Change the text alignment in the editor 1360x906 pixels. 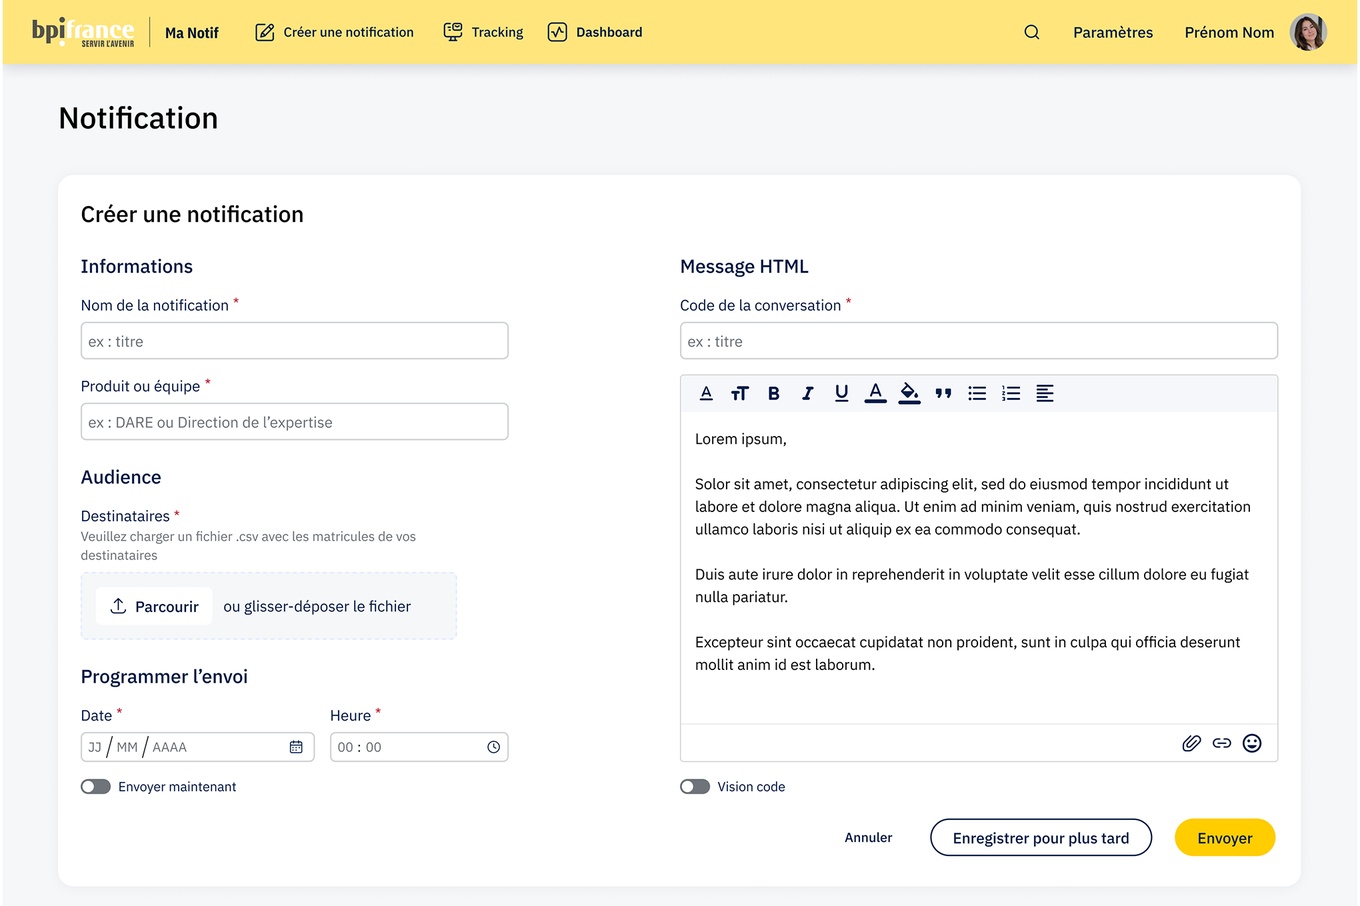[1045, 393]
